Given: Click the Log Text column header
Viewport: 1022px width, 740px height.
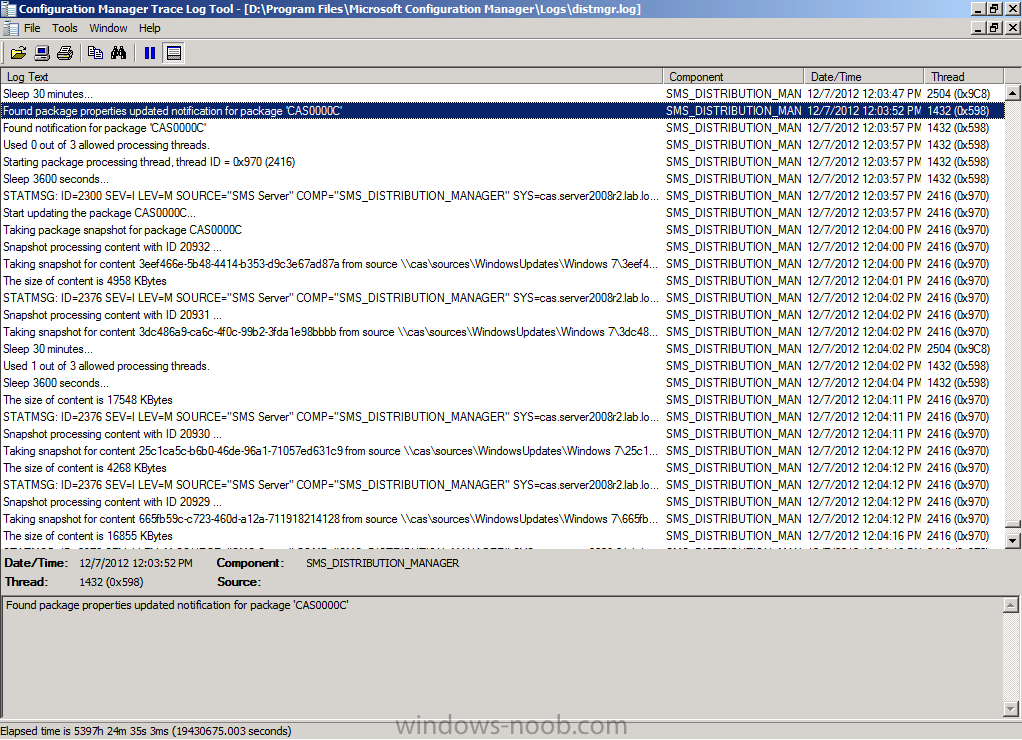Looking at the screenshot, I should (x=332, y=76).
